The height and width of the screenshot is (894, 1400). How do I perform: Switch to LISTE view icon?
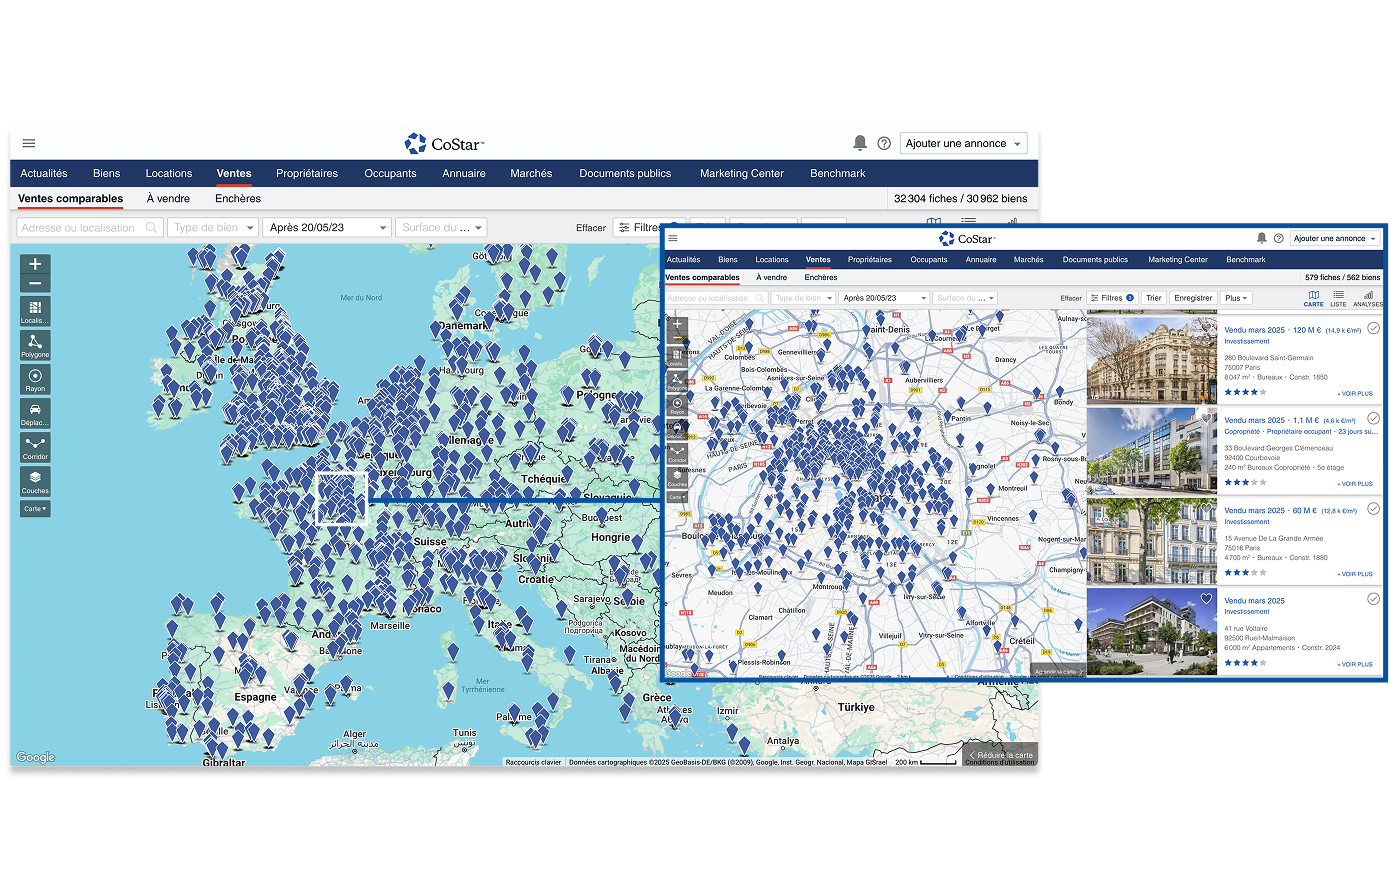[x=1338, y=298]
